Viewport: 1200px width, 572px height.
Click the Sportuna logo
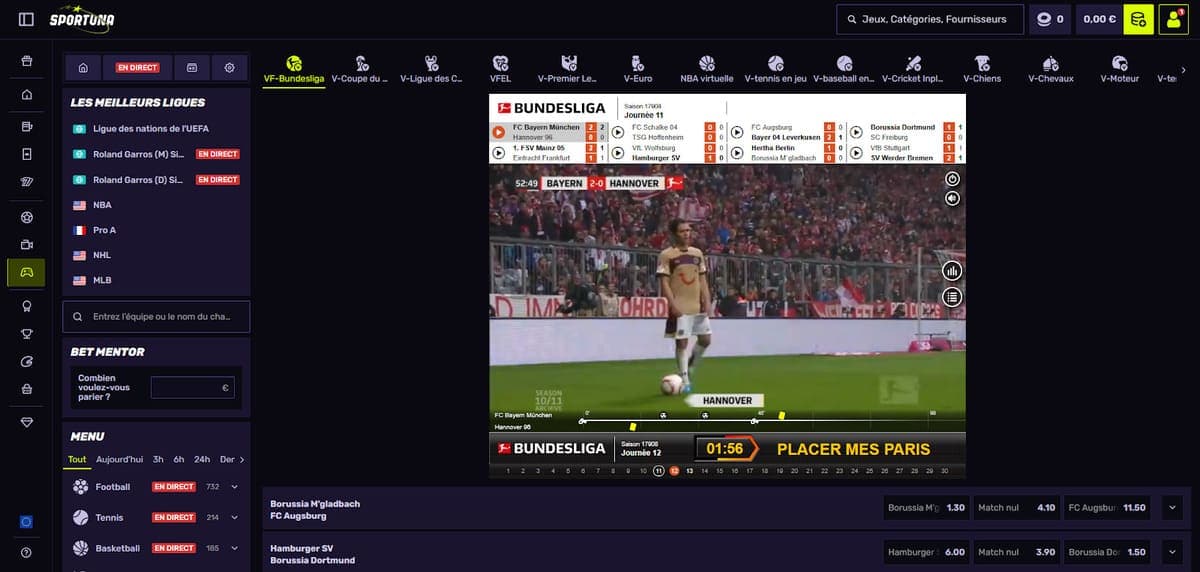click(x=82, y=19)
